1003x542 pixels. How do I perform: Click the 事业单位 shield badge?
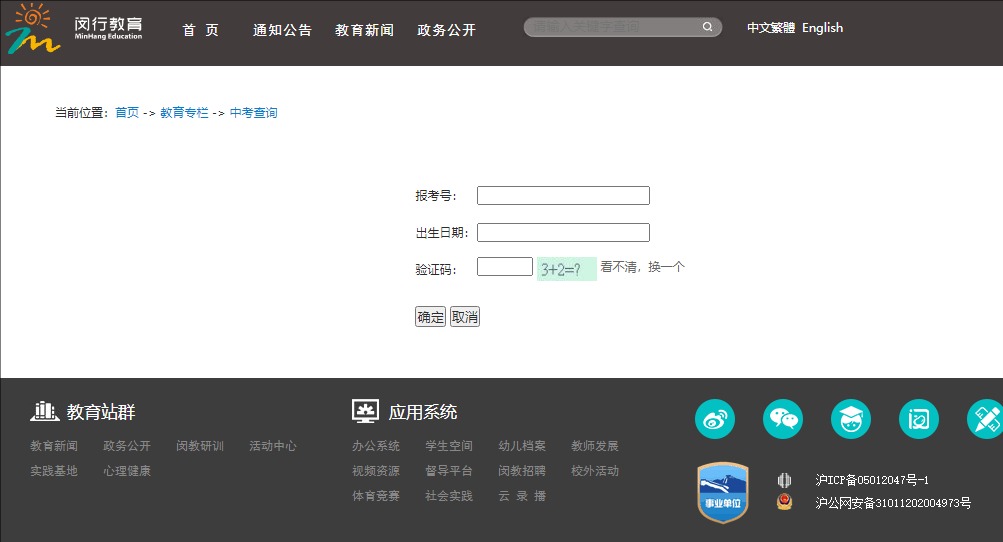722,492
